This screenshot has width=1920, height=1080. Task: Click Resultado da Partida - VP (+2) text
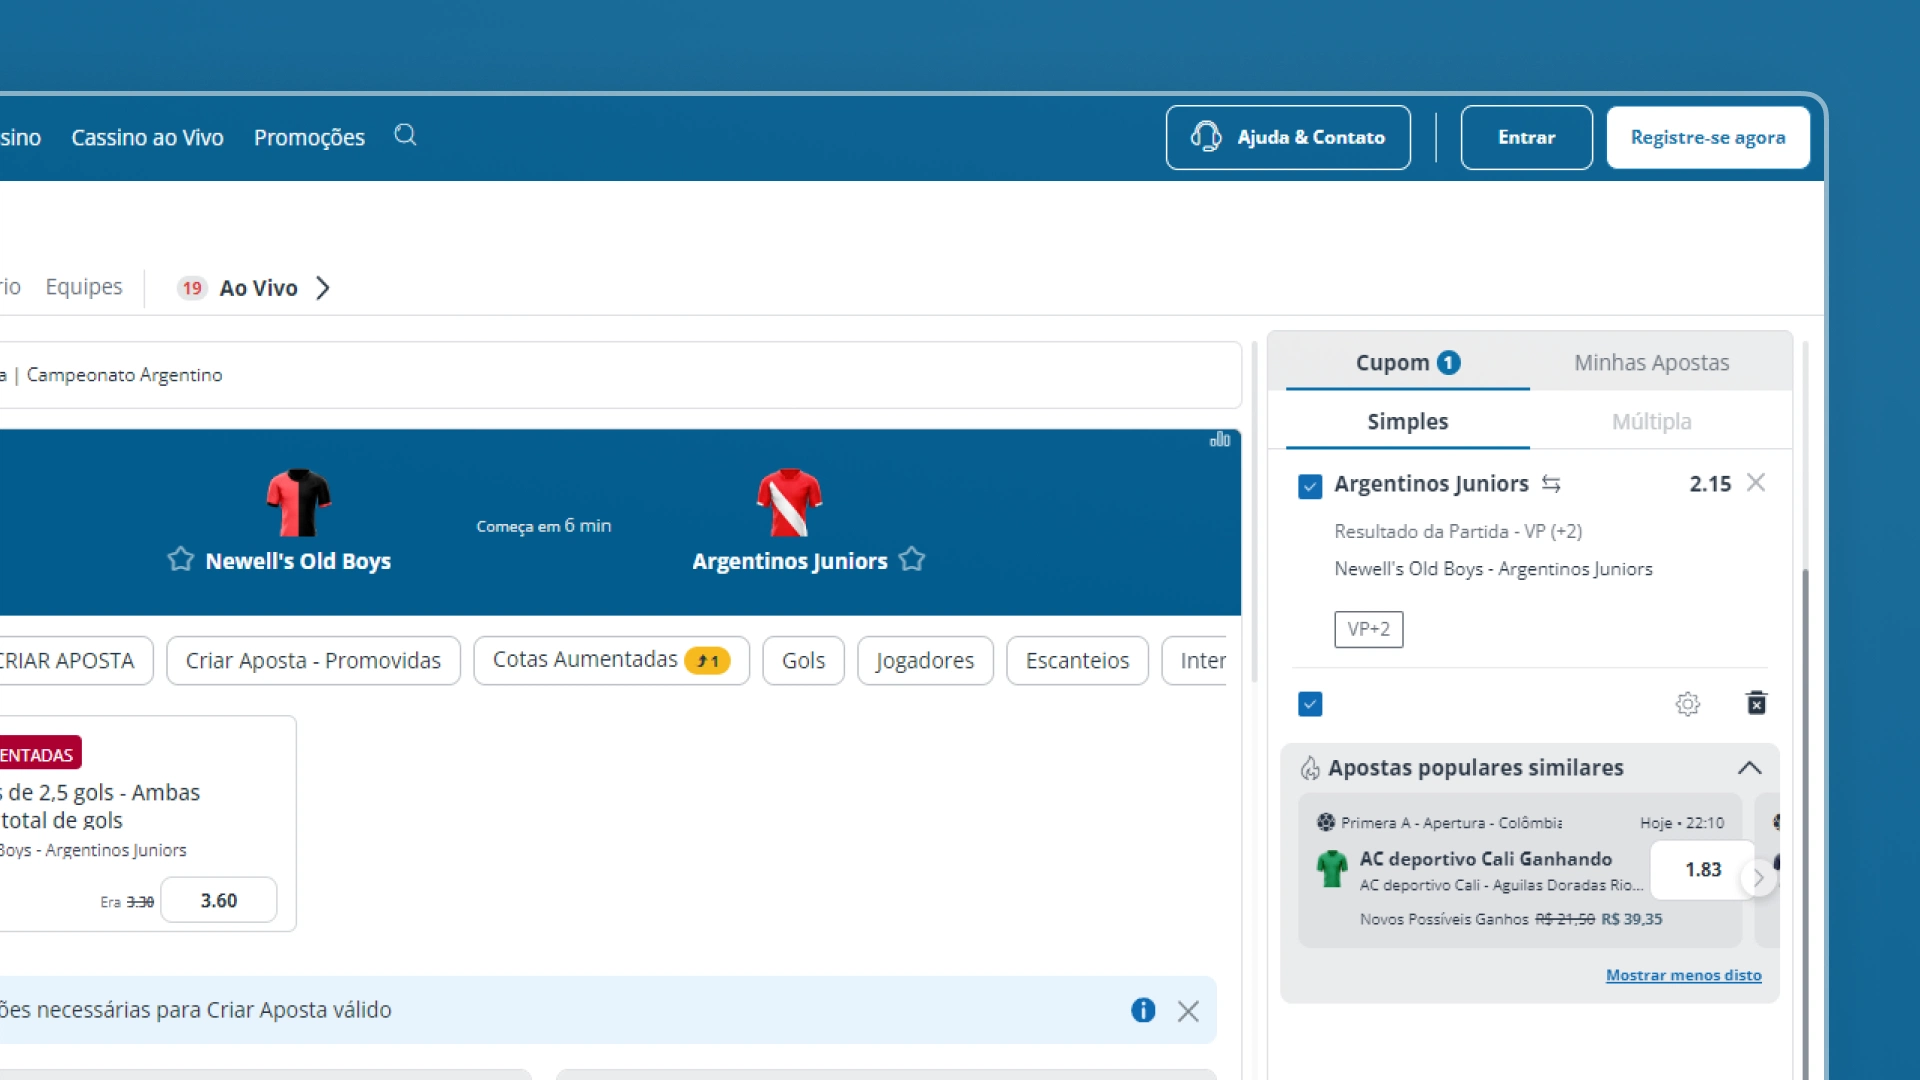pos(1458,531)
